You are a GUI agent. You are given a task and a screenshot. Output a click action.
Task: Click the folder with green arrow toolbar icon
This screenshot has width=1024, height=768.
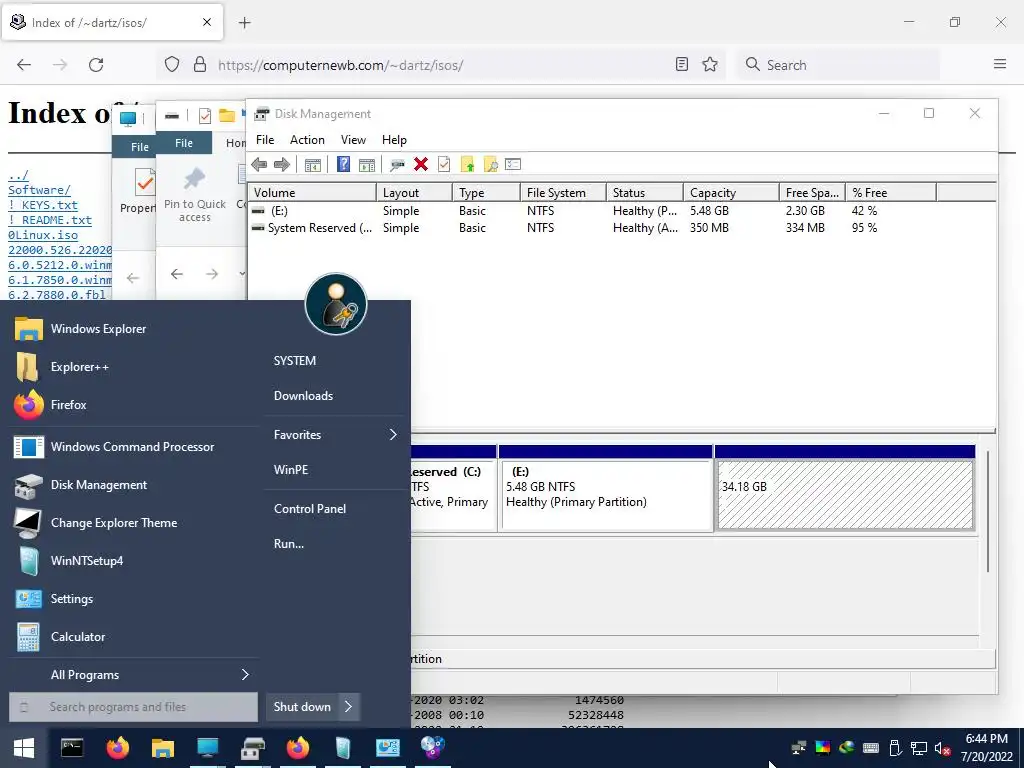click(x=468, y=165)
